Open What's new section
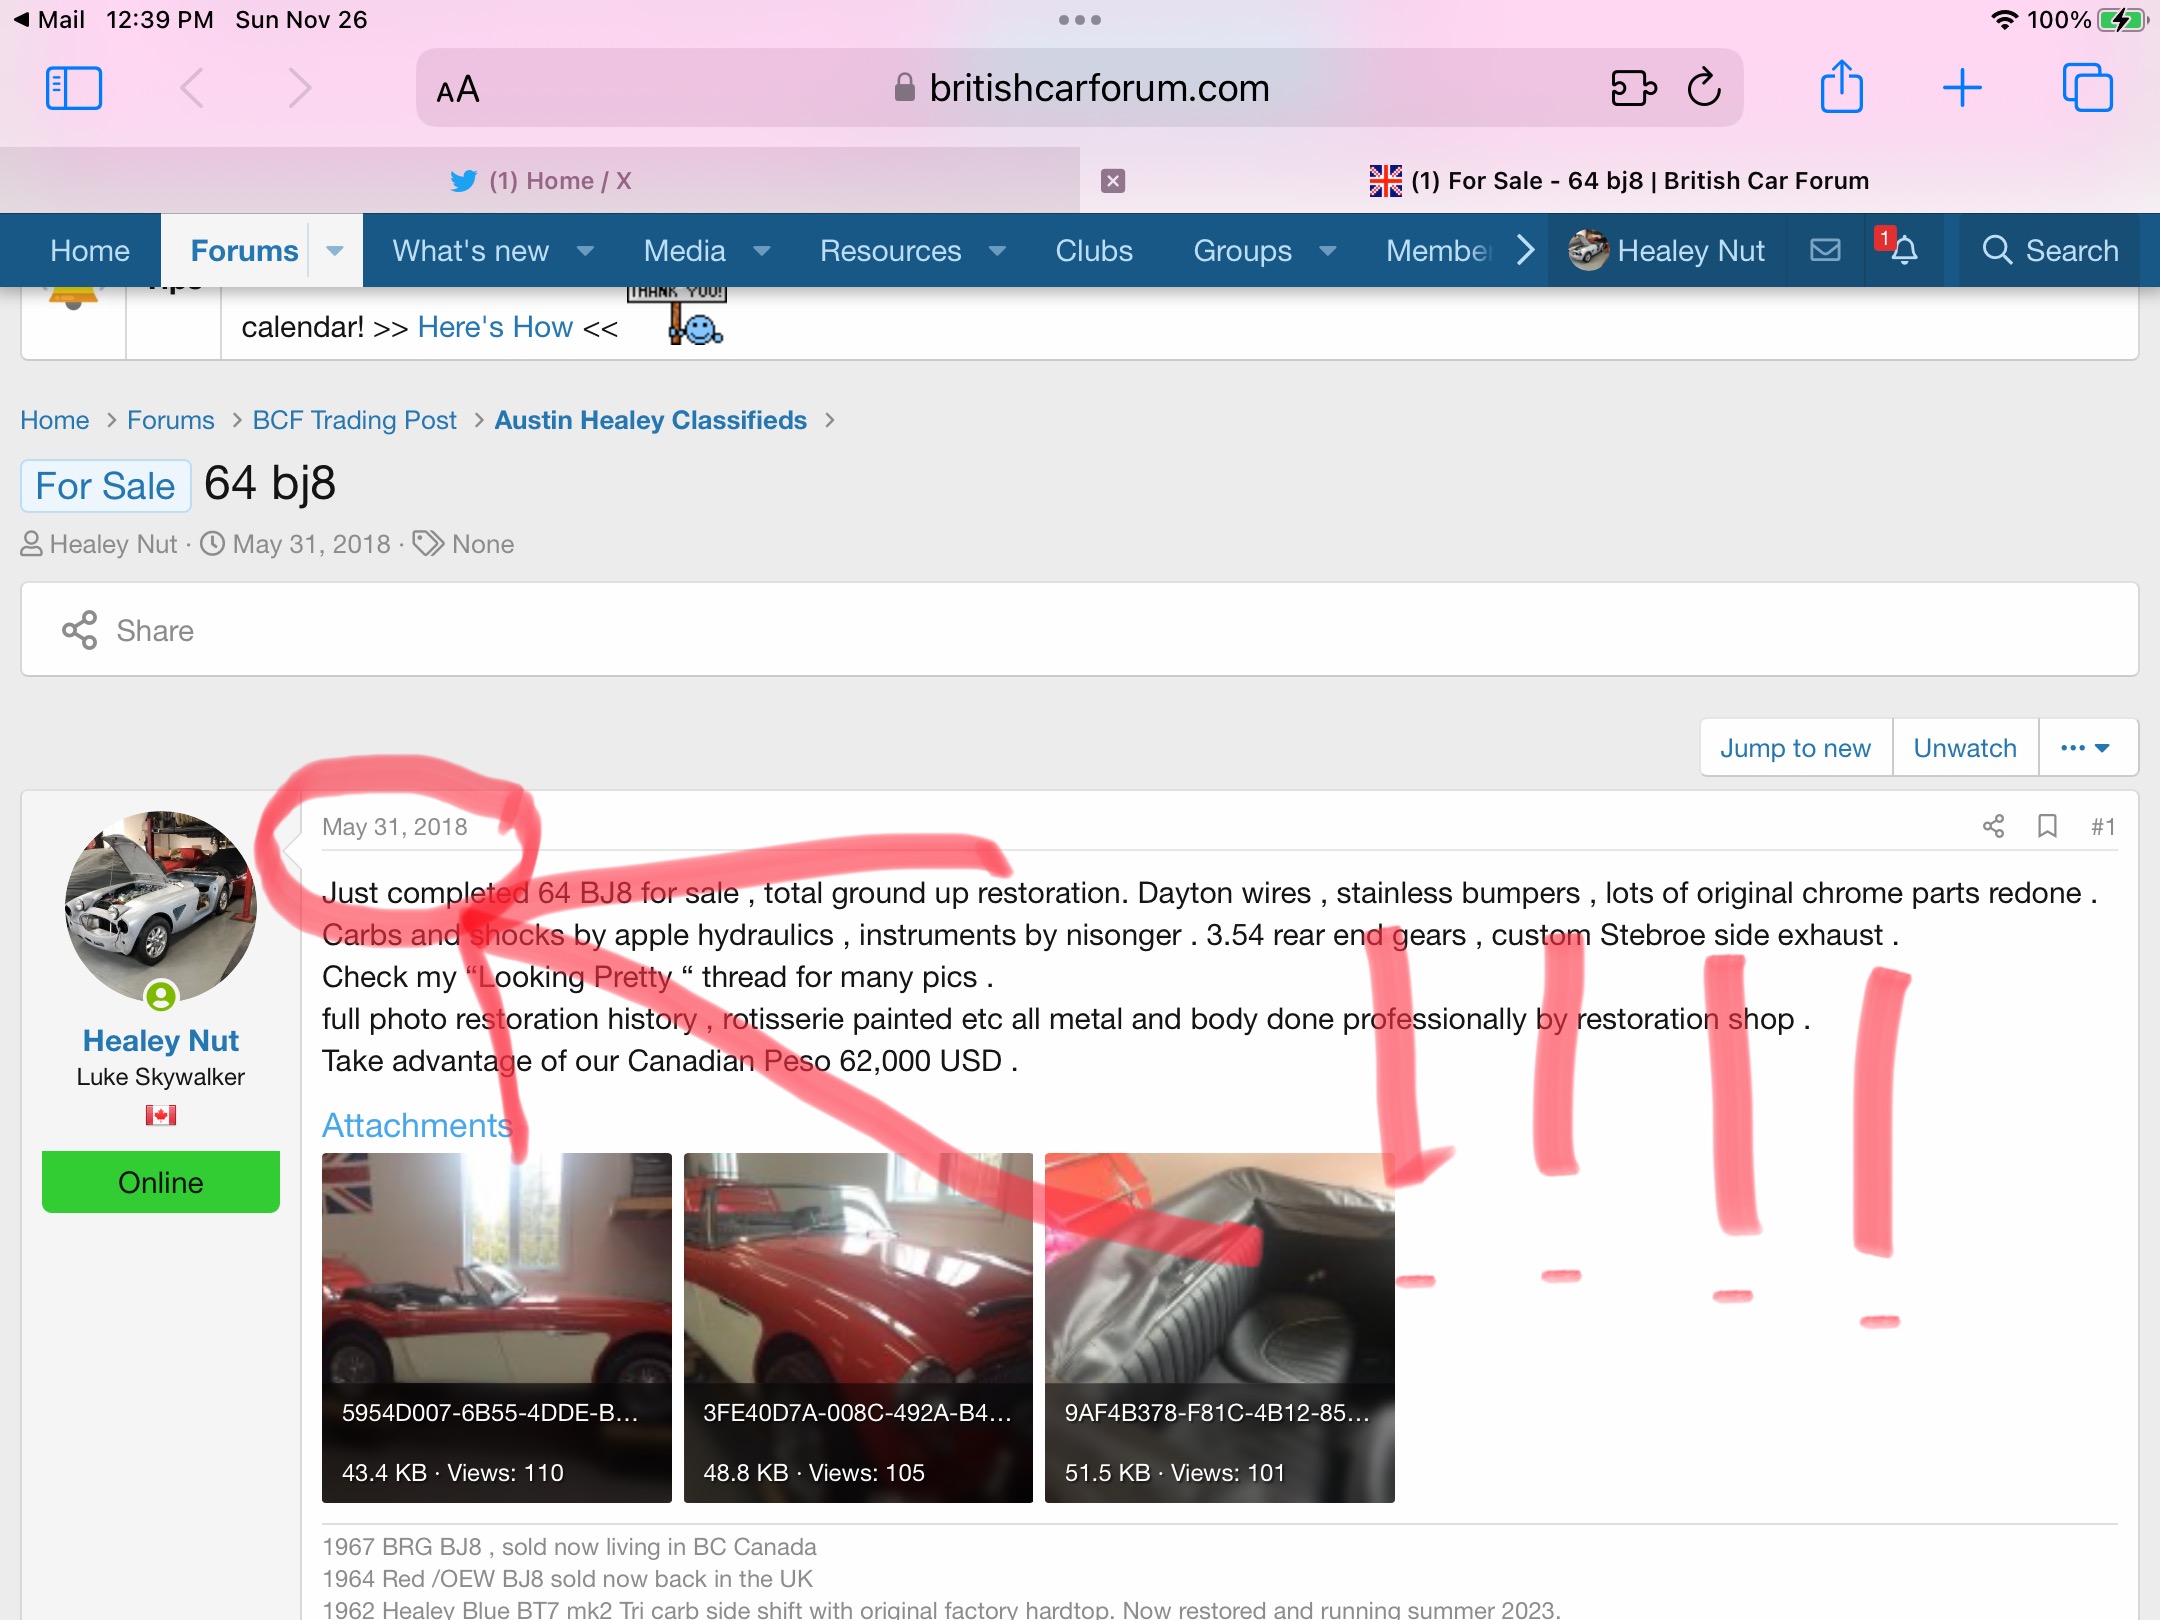 [x=470, y=250]
